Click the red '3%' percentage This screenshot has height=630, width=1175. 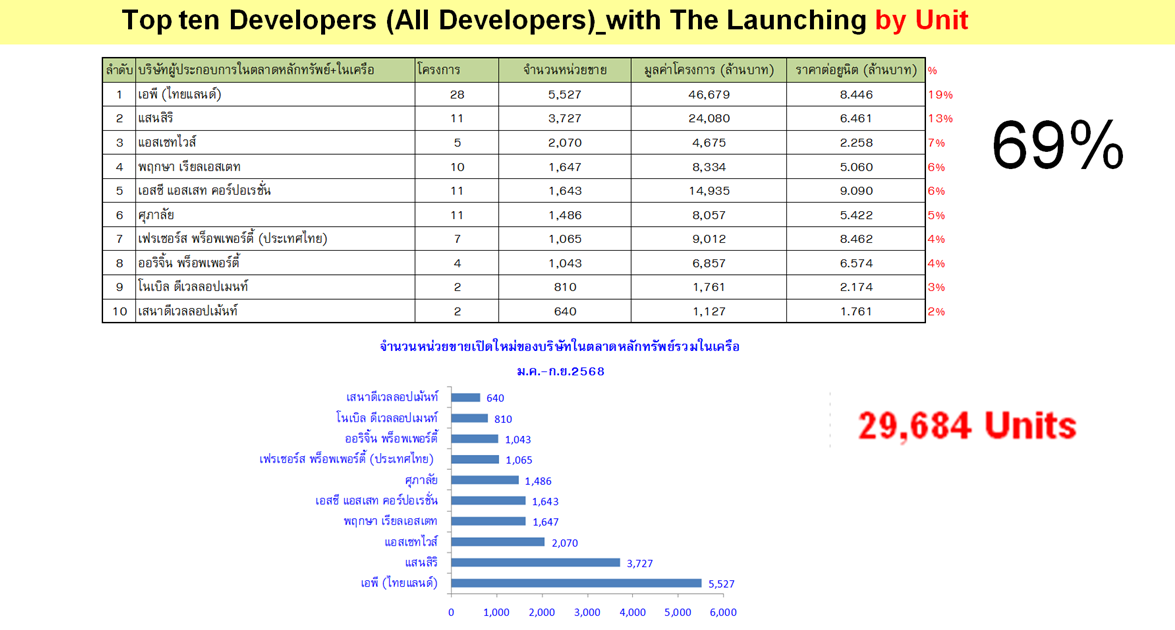click(936, 287)
